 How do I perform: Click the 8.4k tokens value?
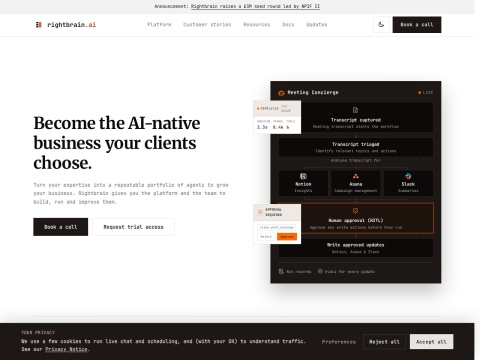278,127
